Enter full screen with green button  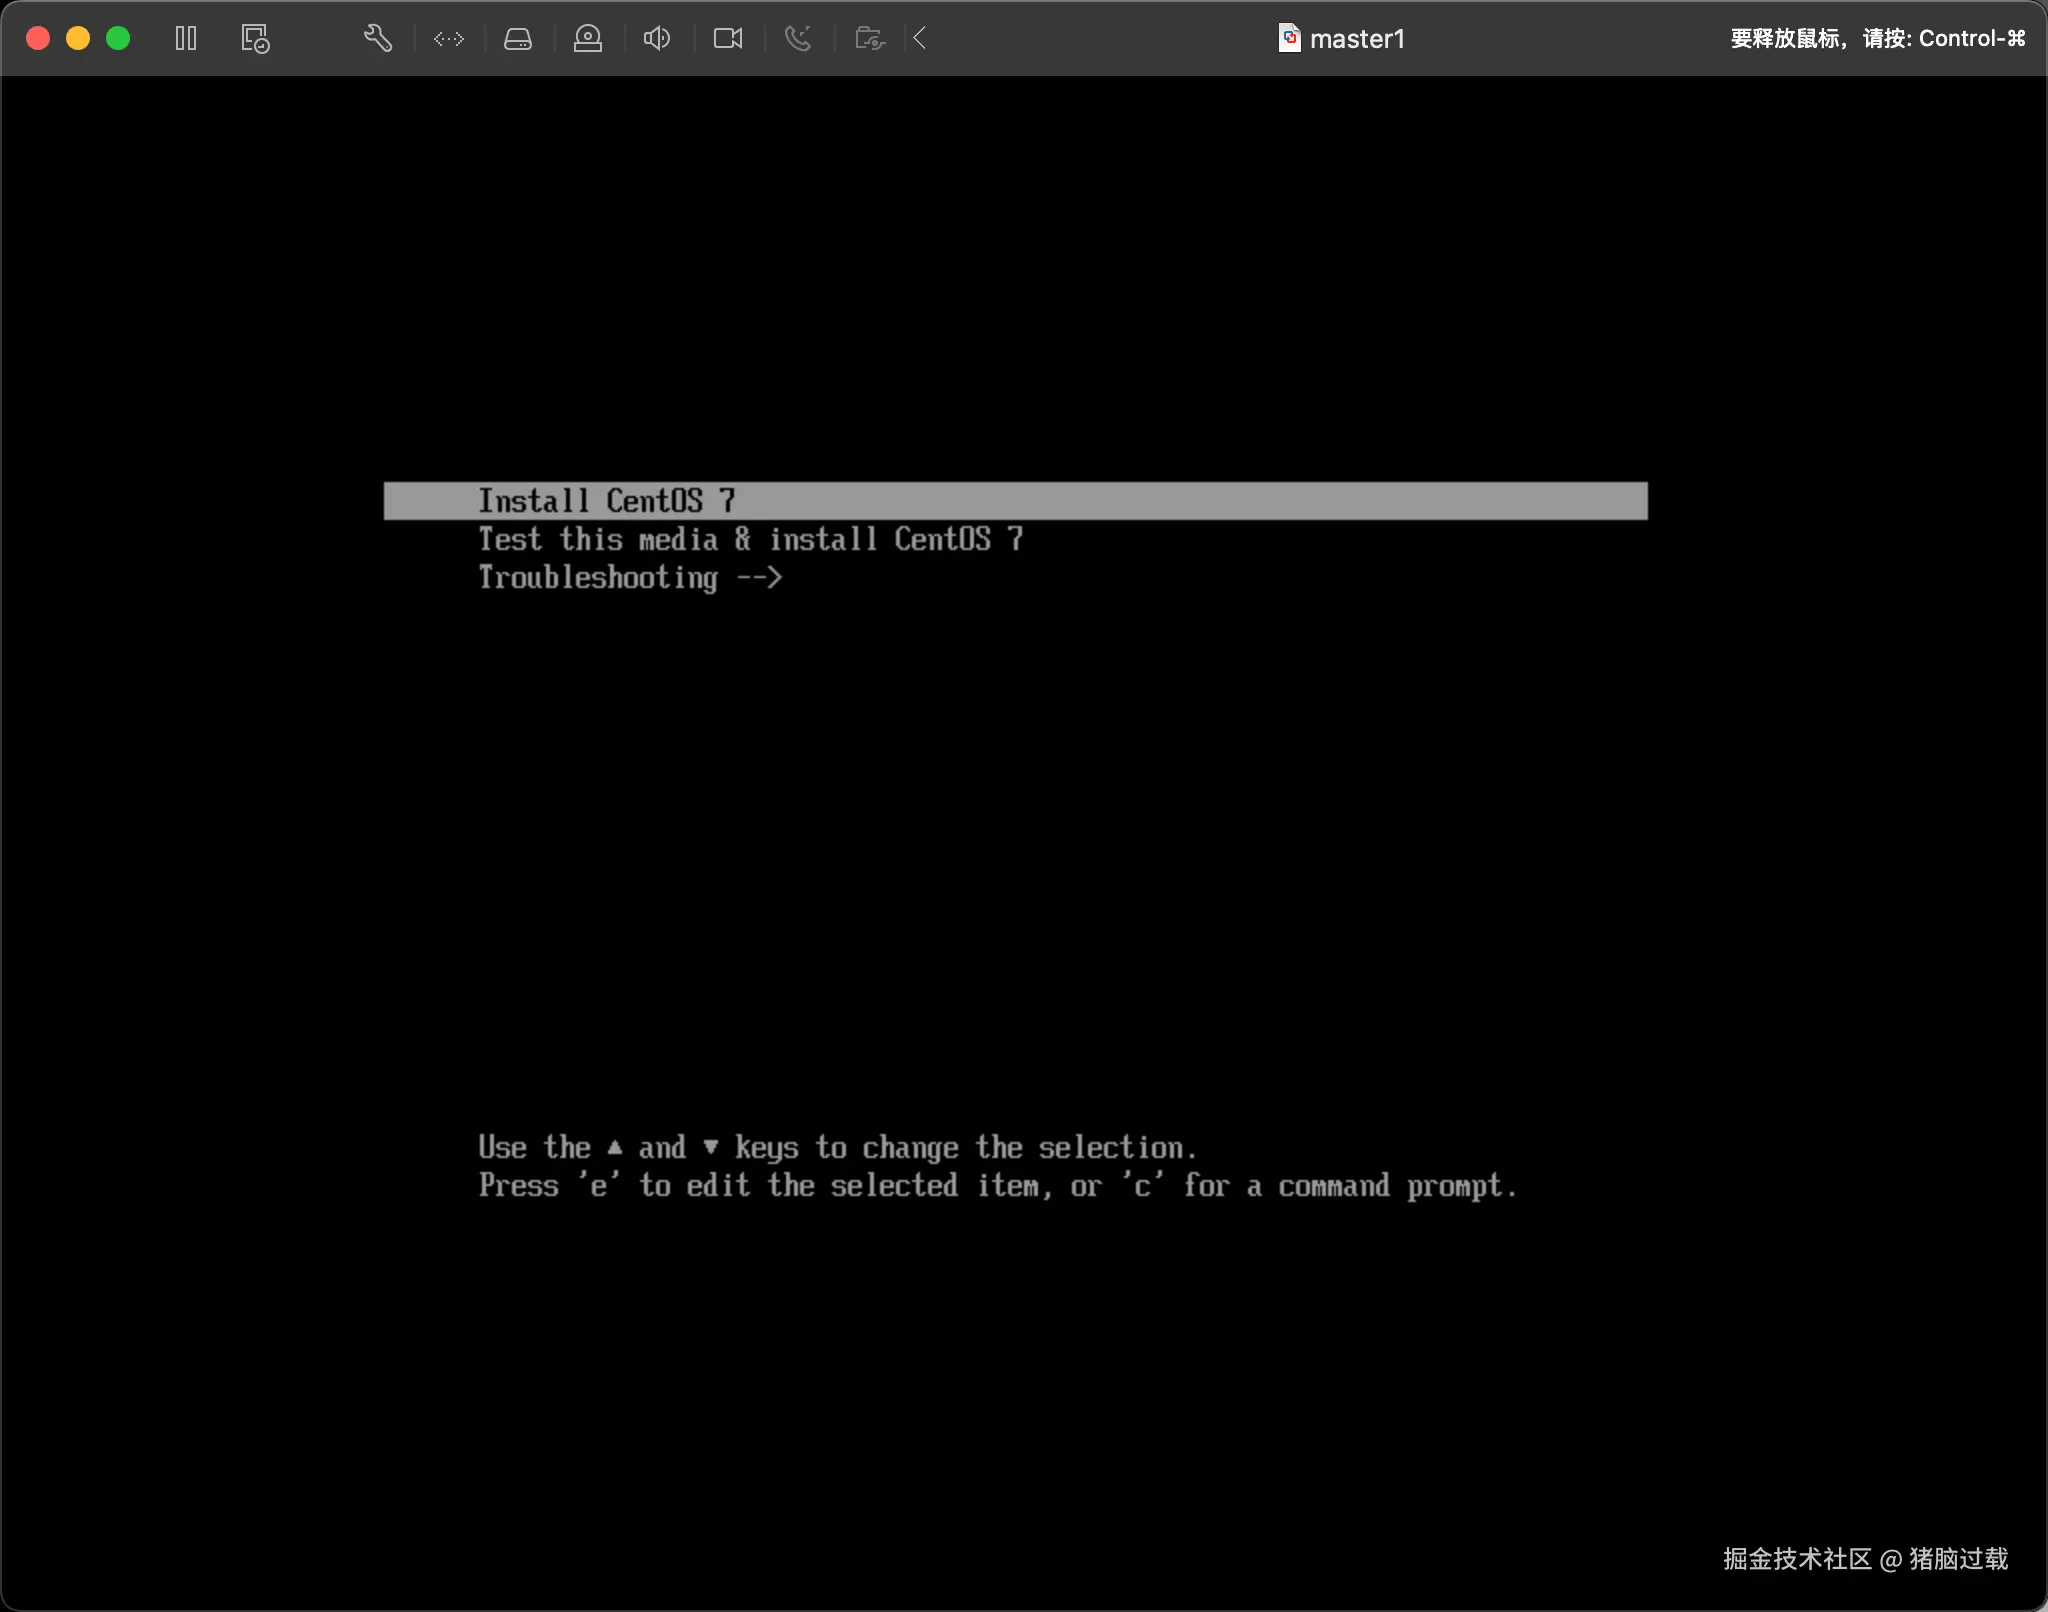[x=118, y=39]
